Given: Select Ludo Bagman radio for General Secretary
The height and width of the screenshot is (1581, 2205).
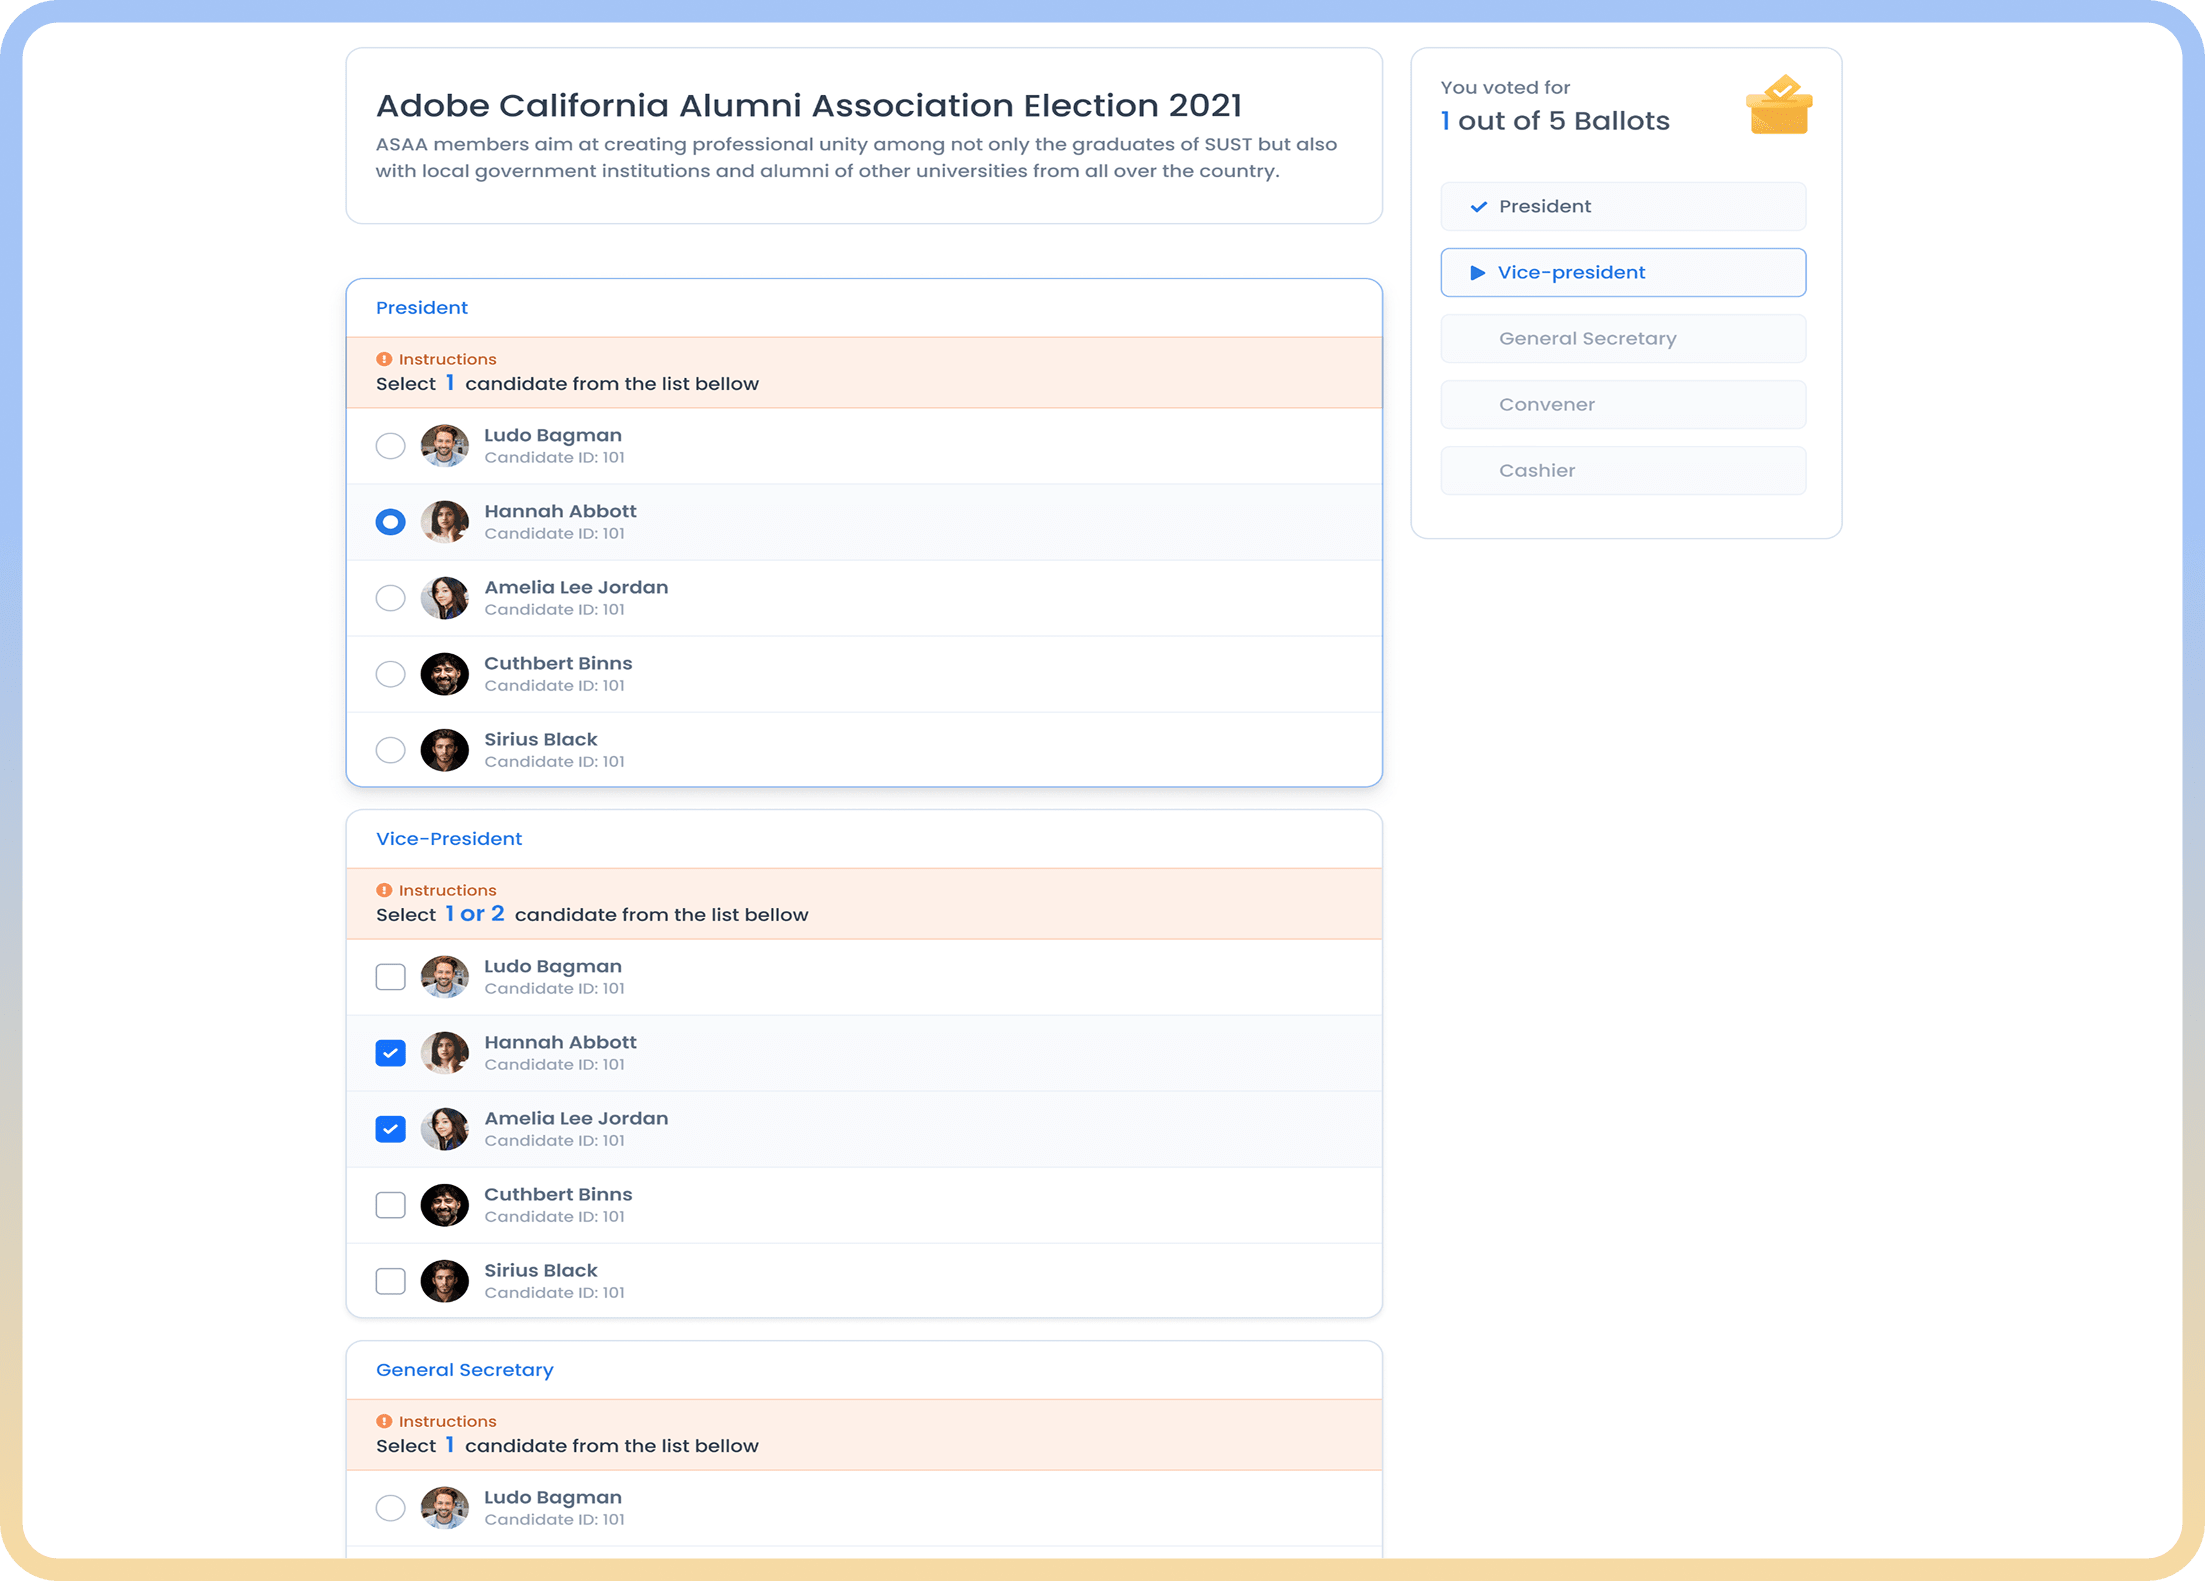Looking at the screenshot, I should 390,1508.
